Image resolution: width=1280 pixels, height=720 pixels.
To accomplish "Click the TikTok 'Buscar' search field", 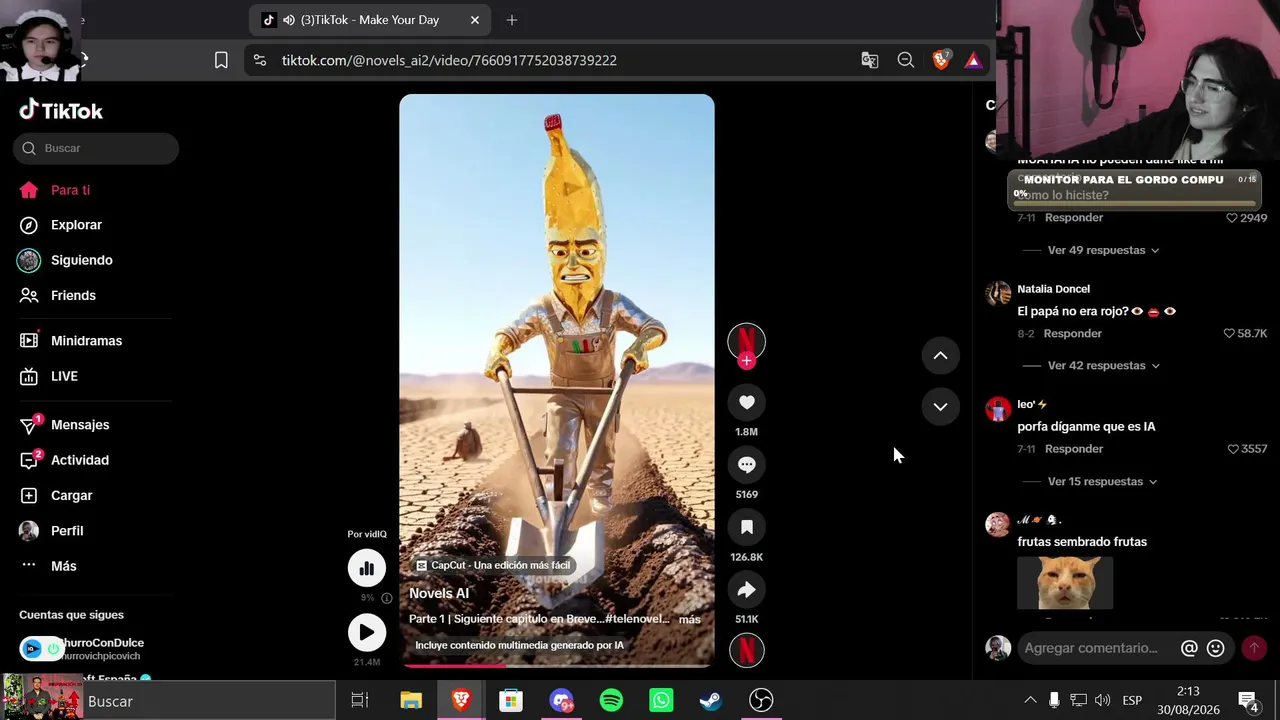I will [96, 148].
